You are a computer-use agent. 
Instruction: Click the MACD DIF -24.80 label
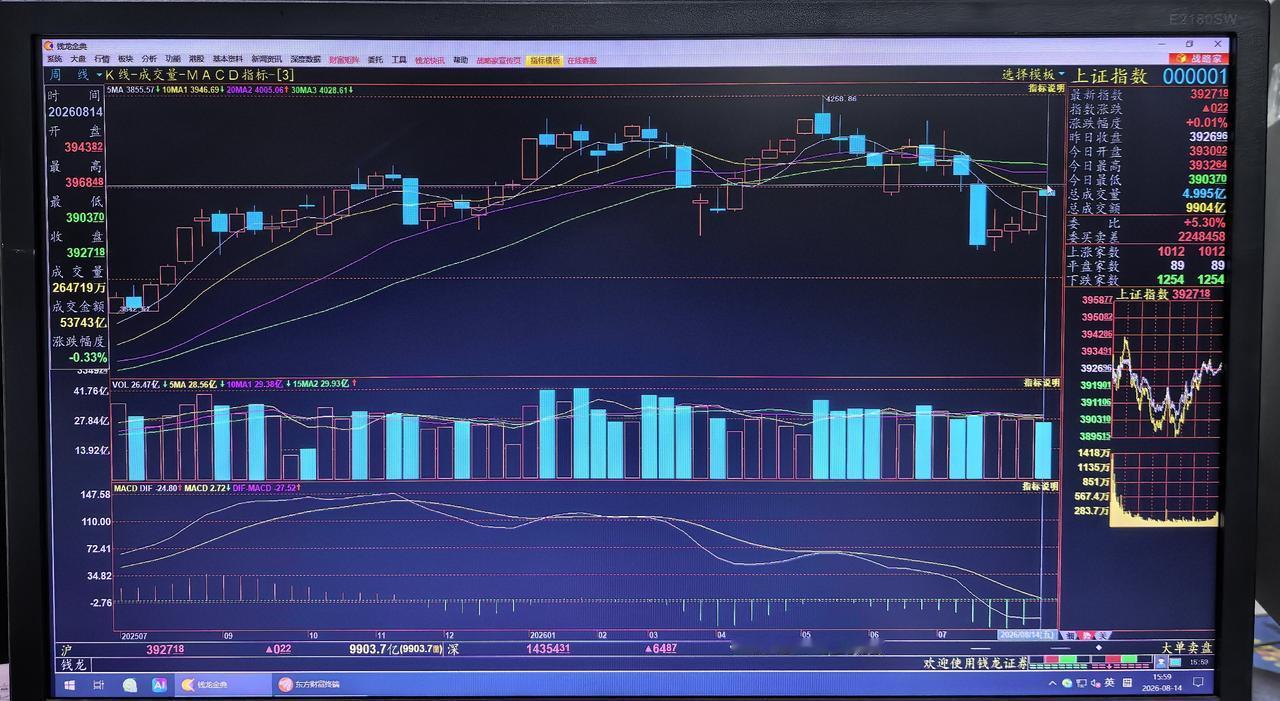click(x=146, y=487)
